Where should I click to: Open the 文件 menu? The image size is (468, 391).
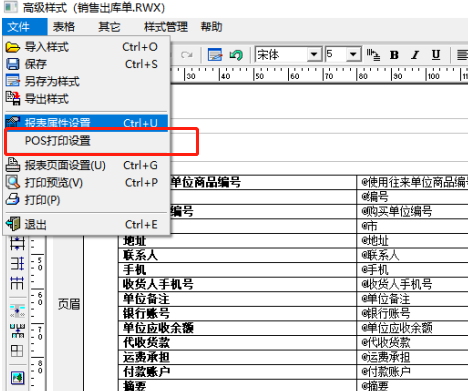[x=24, y=27]
